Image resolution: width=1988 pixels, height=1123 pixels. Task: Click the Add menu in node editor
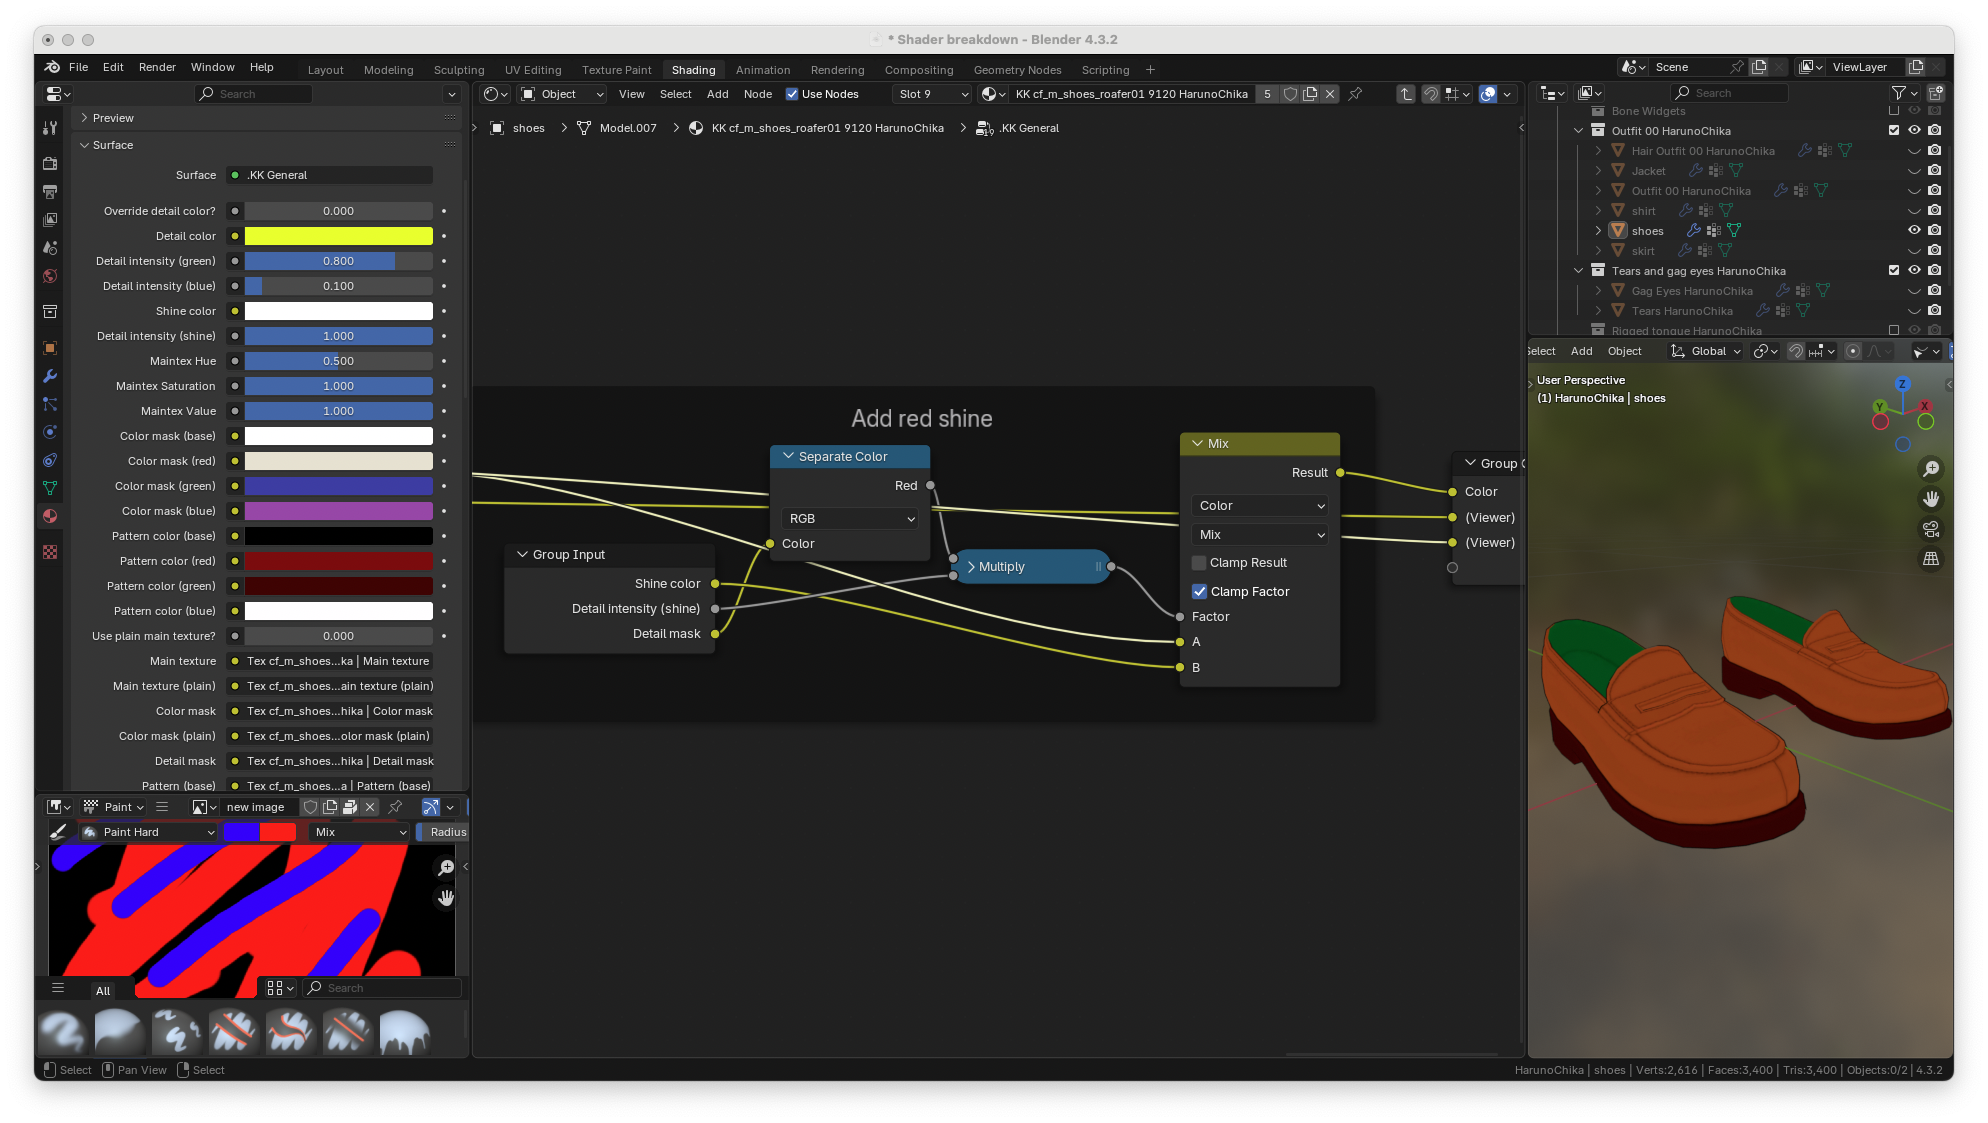(717, 94)
